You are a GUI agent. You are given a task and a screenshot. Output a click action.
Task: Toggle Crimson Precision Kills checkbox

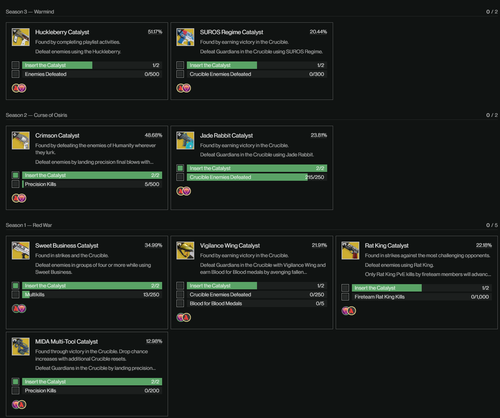[15, 184]
